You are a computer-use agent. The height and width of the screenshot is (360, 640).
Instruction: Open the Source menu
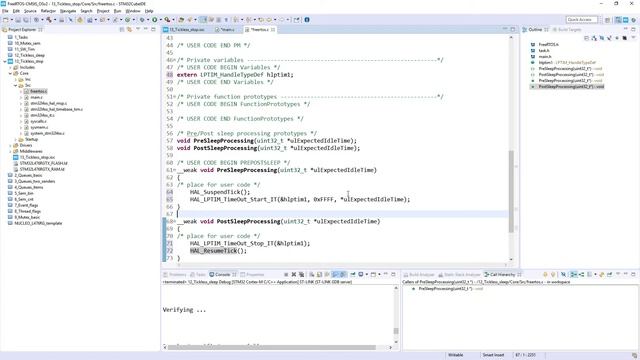30,11
